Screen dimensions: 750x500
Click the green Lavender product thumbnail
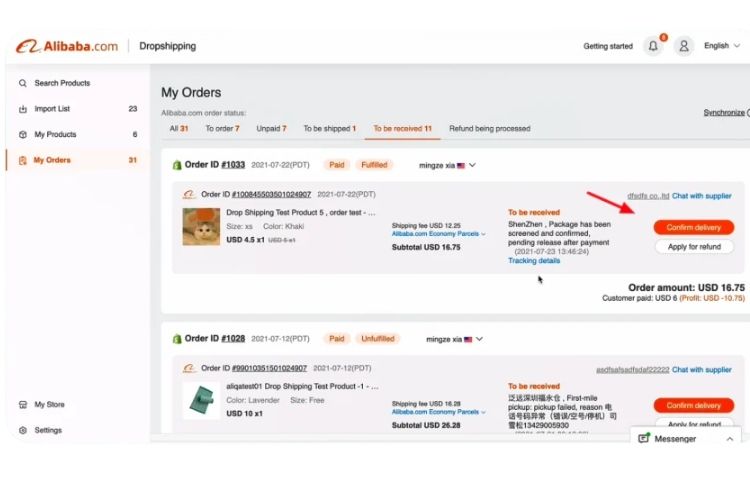coord(201,400)
